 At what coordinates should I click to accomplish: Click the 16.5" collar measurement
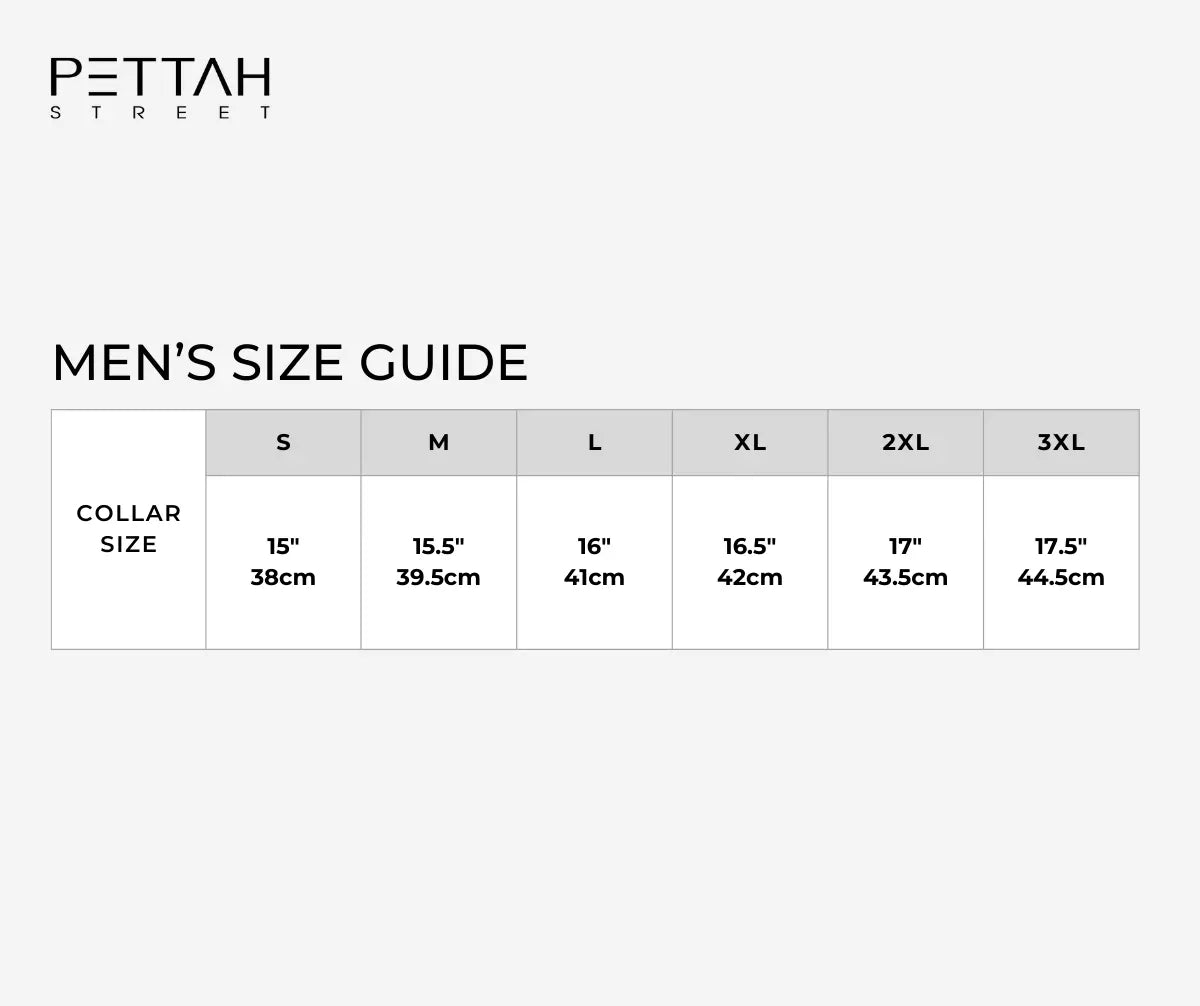(x=750, y=546)
